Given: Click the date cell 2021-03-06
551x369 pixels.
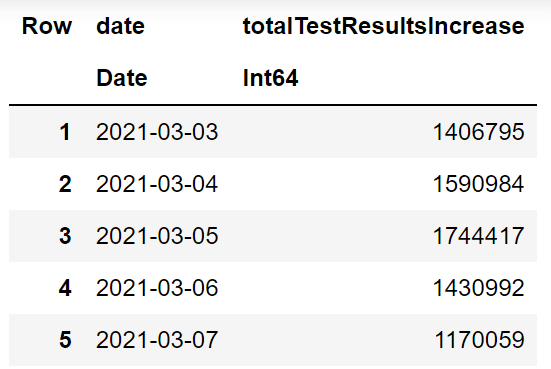Looking at the screenshot, I should point(157,288).
